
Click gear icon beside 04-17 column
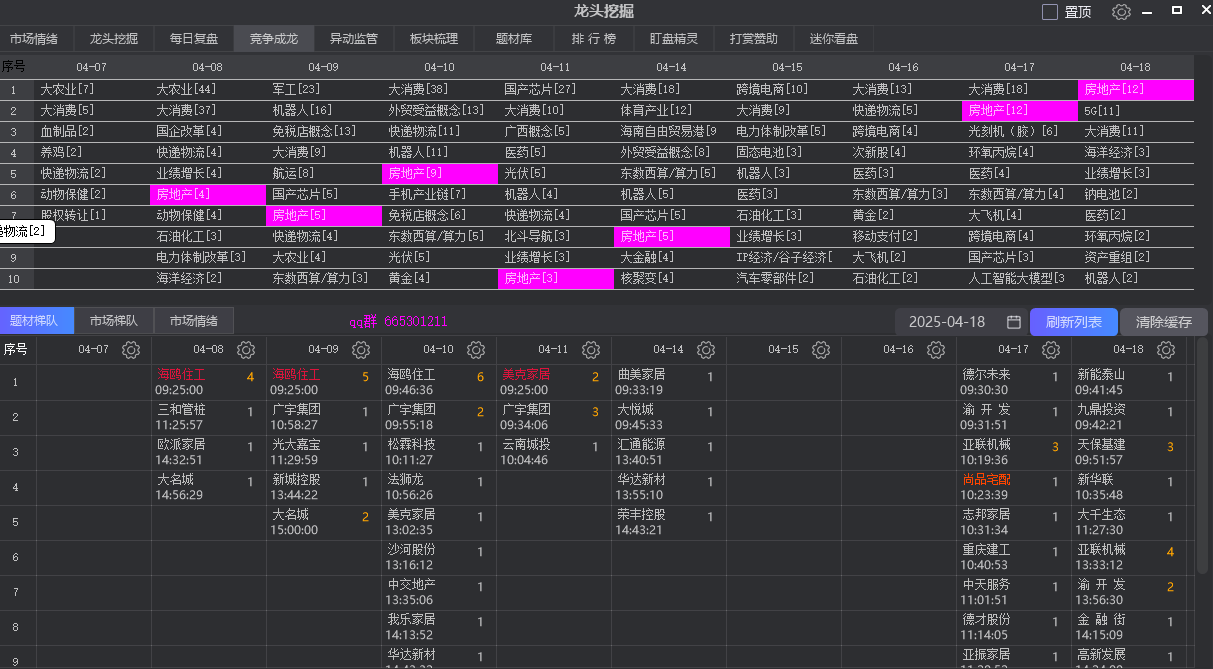click(x=1051, y=350)
